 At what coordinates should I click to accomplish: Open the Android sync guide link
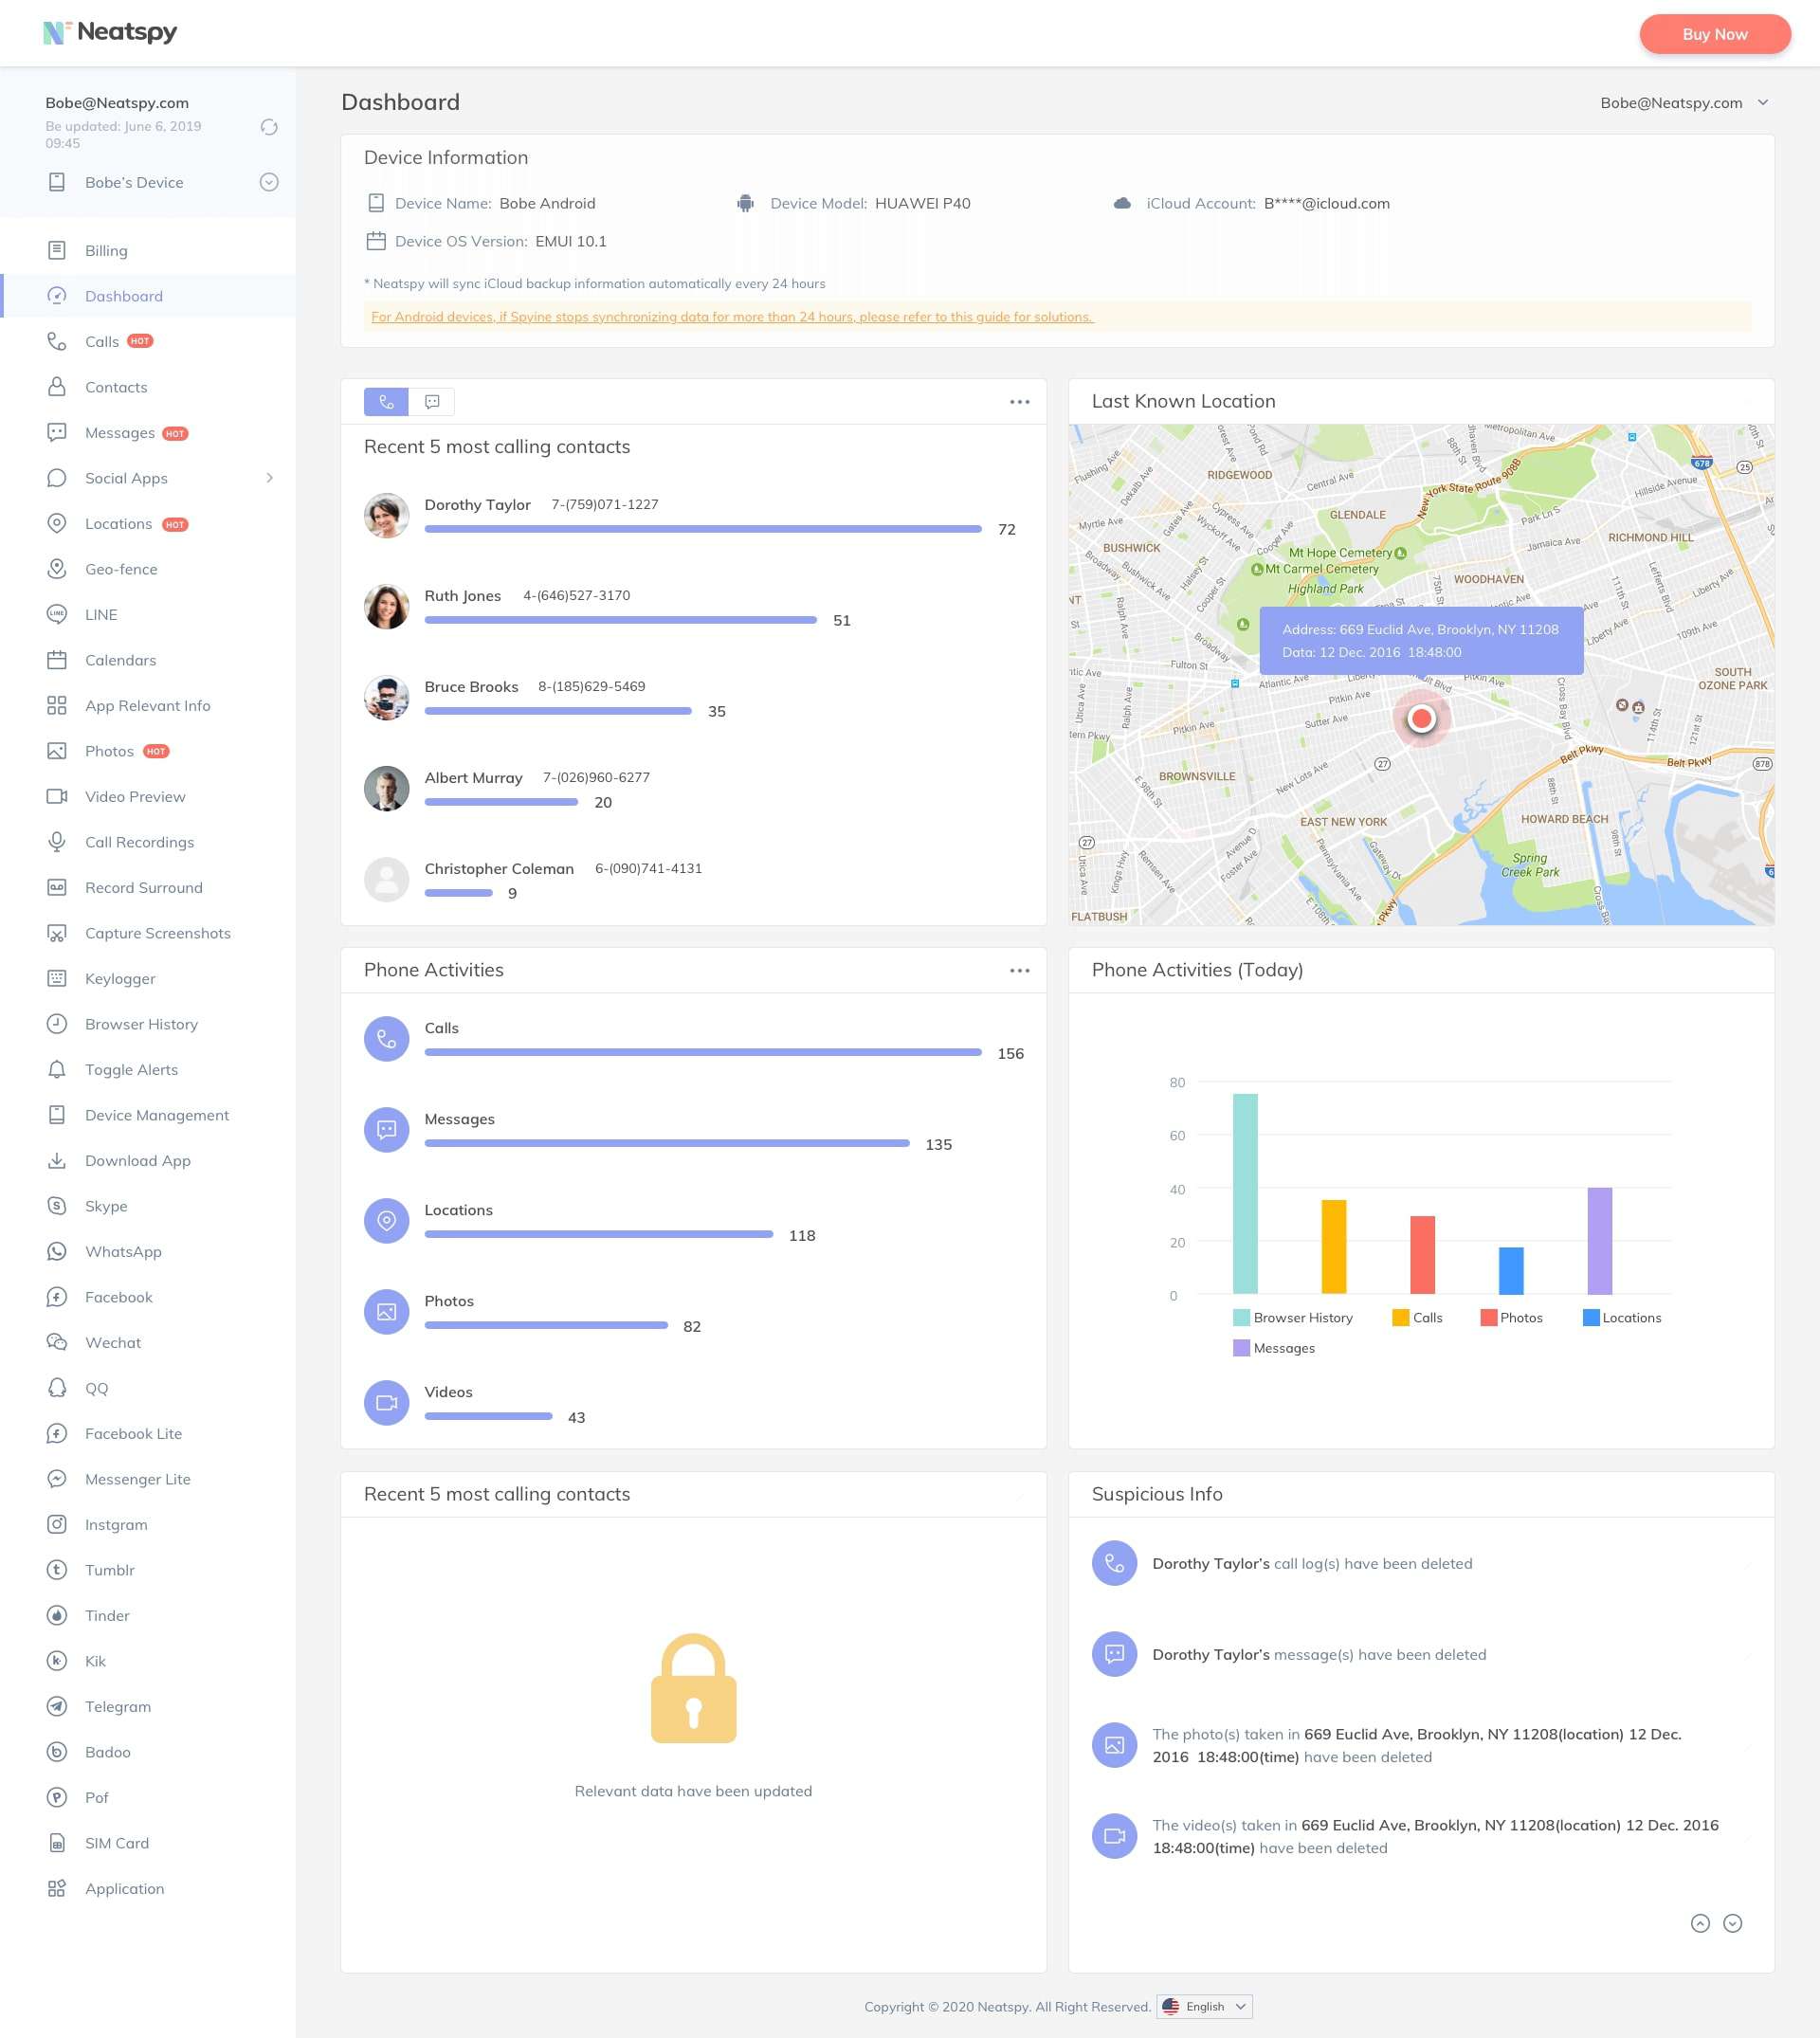click(732, 317)
